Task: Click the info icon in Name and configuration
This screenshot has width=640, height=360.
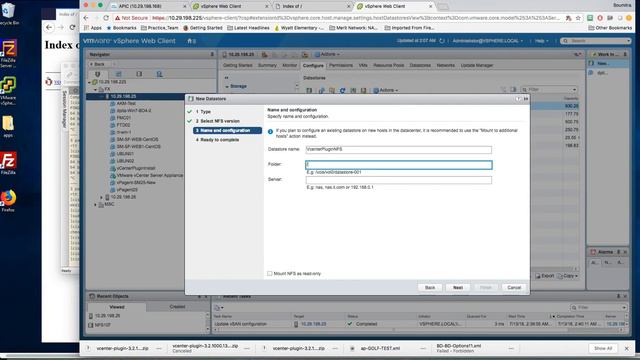Action: (270, 131)
